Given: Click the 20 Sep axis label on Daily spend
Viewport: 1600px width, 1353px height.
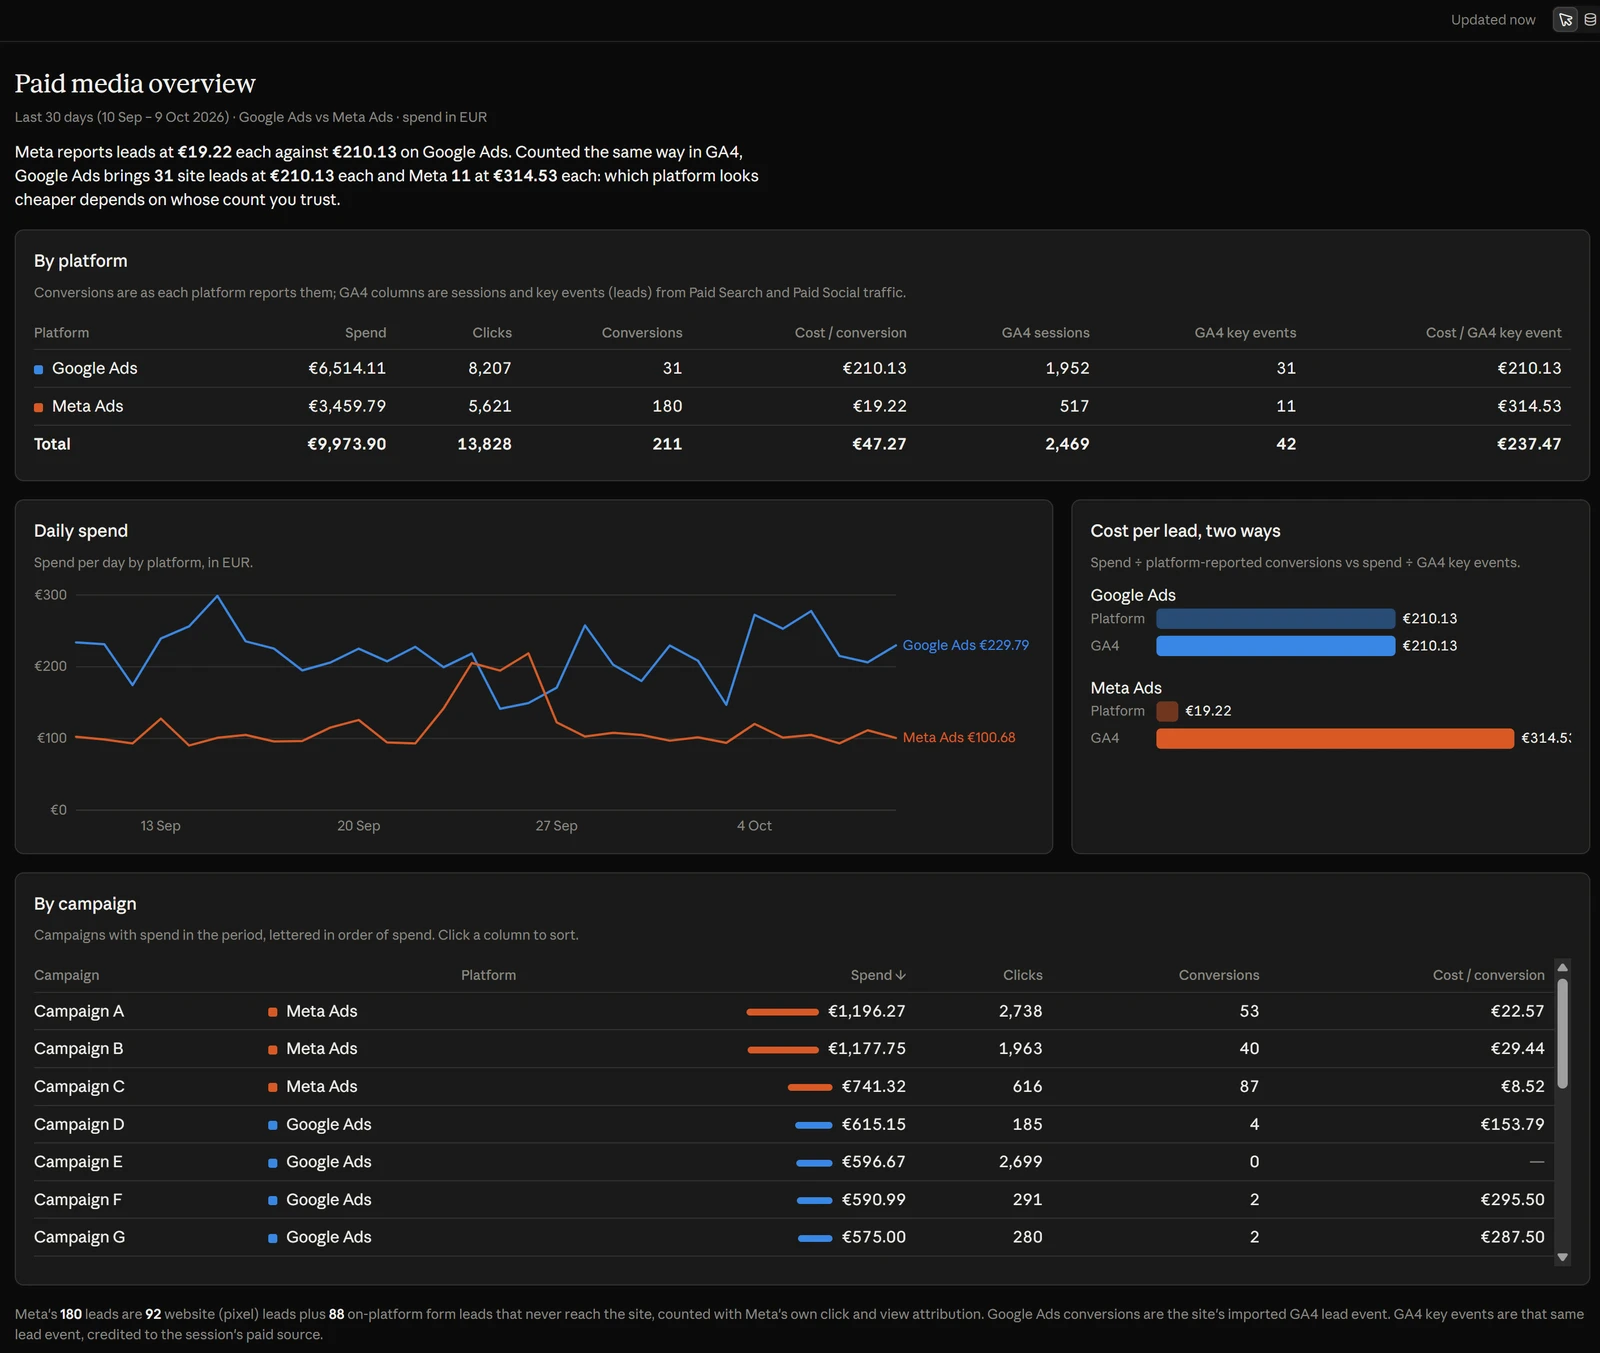Looking at the screenshot, I should pyautogui.click(x=358, y=826).
